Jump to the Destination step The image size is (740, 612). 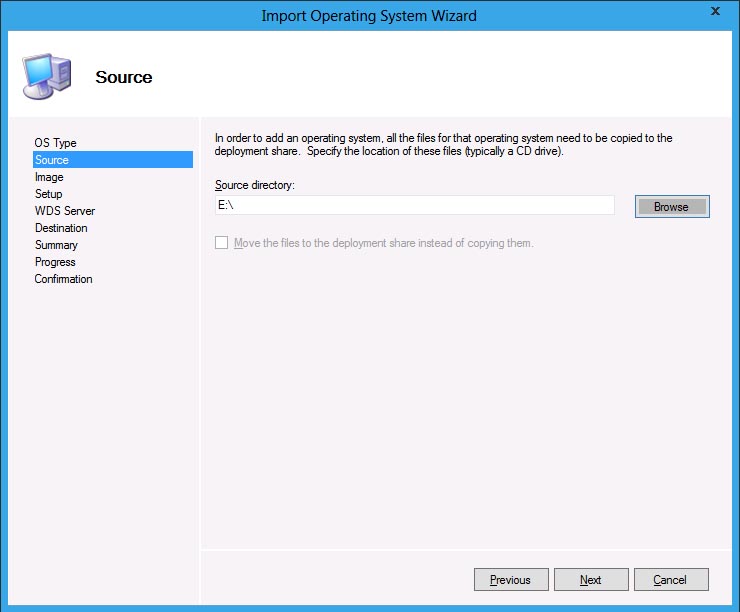[x=61, y=228]
